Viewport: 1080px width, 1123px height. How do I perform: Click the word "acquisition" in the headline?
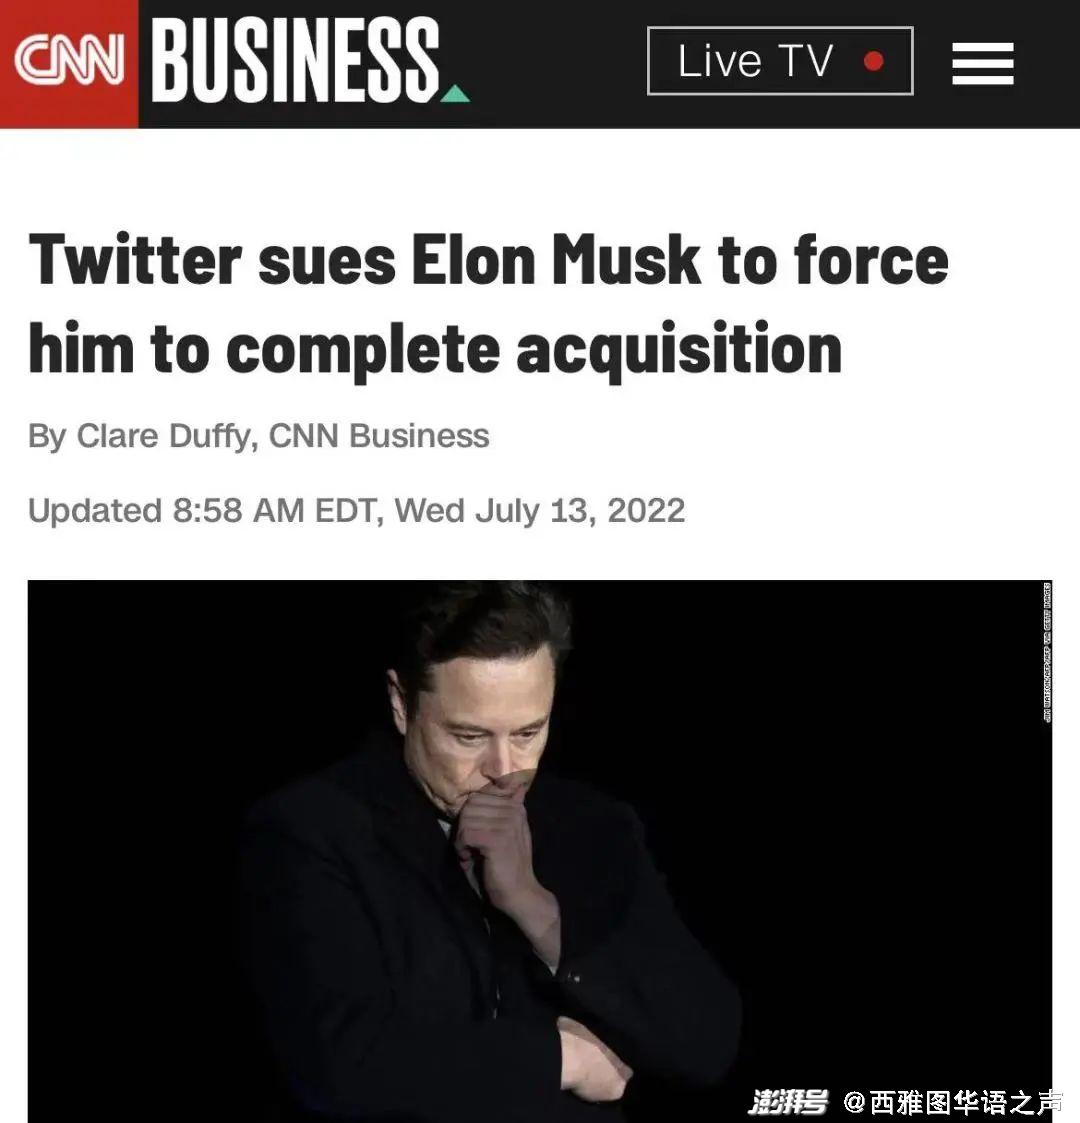(x=679, y=348)
